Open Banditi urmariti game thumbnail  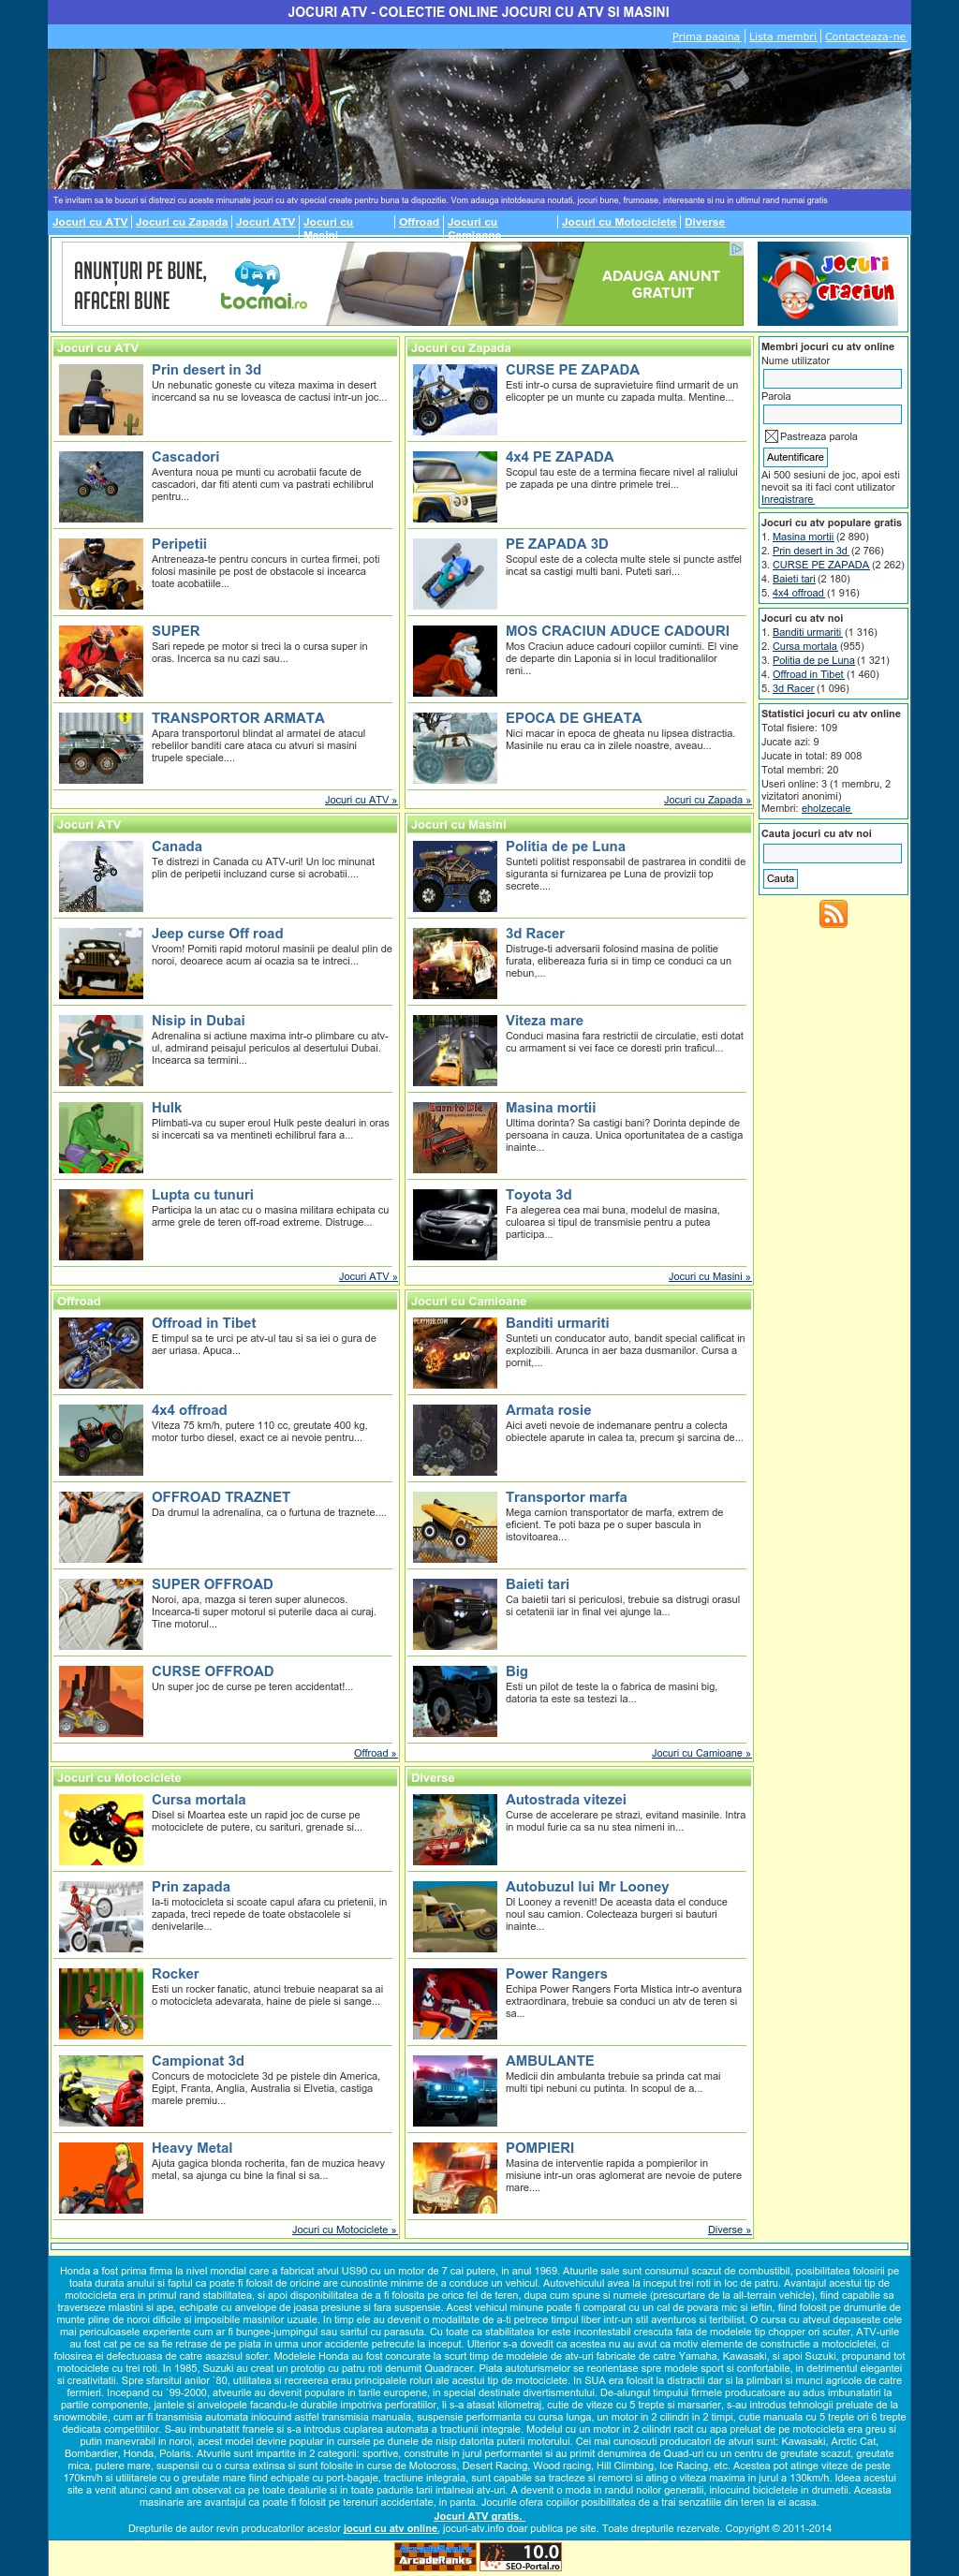455,1354
